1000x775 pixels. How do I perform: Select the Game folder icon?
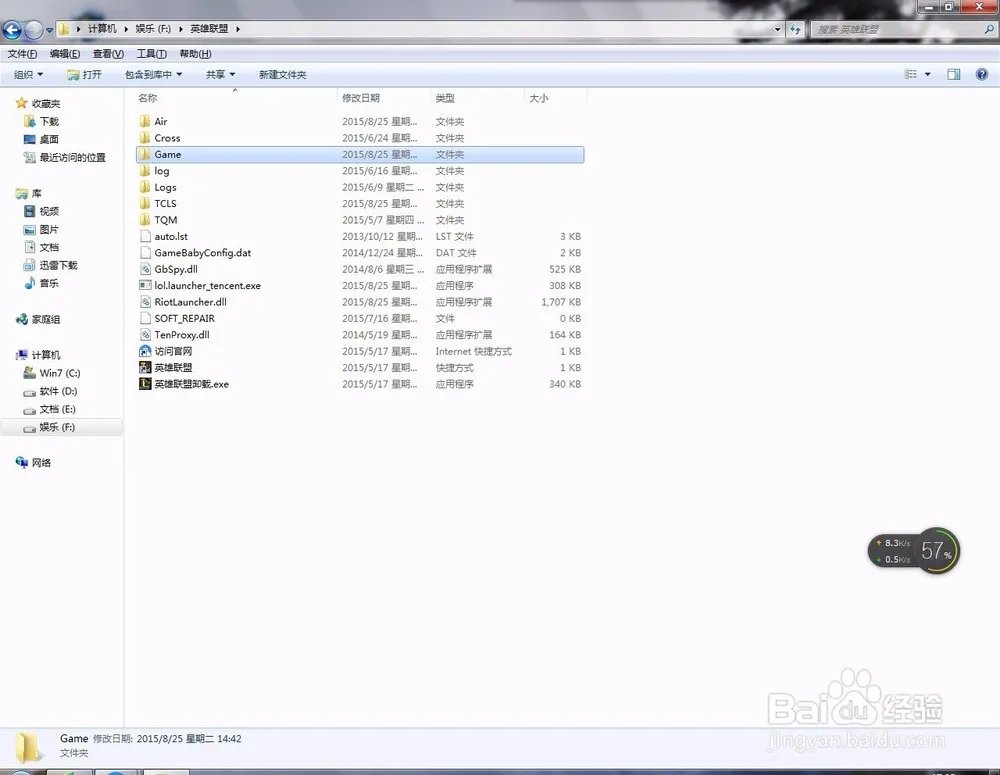145,154
